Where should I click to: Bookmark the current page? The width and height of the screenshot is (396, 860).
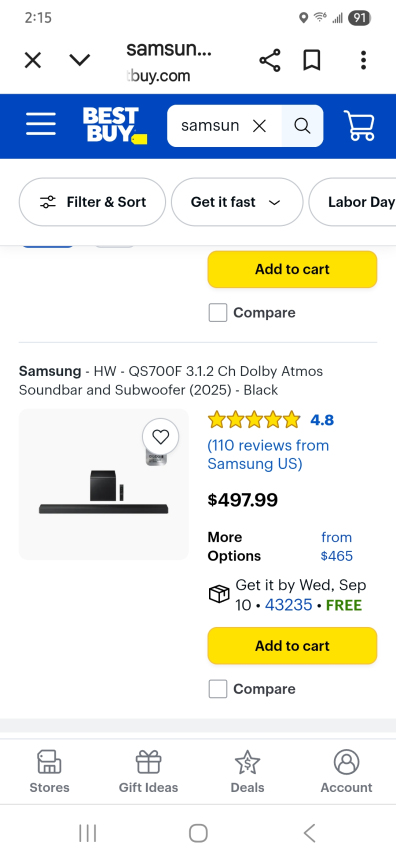312,60
